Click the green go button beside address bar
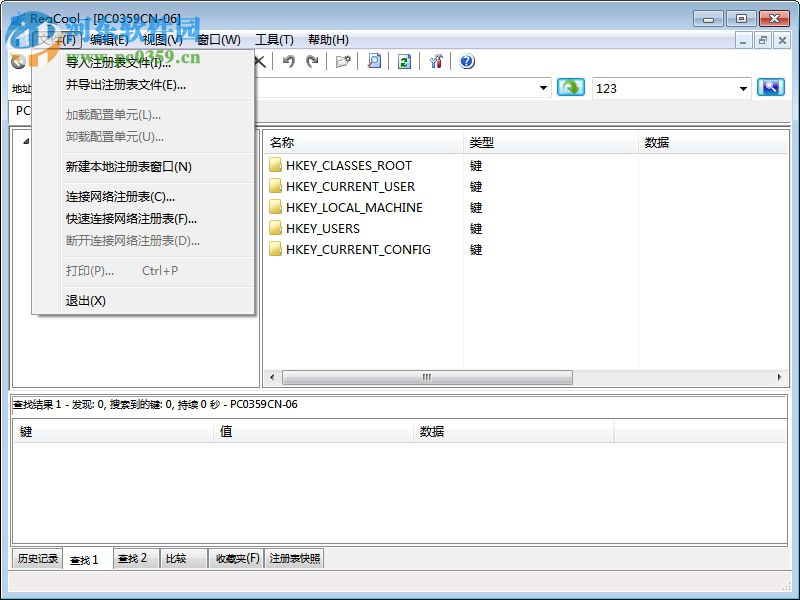Viewport: 800px width, 600px height. [x=570, y=87]
